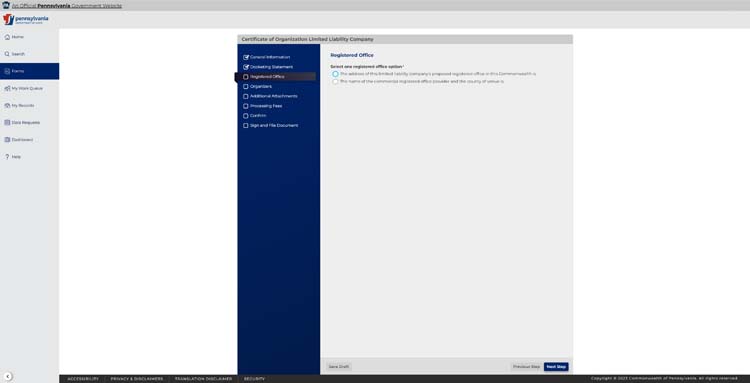Go to the Additional Attachments step
The width and height of the screenshot is (750, 383).
click(x=274, y=96)
